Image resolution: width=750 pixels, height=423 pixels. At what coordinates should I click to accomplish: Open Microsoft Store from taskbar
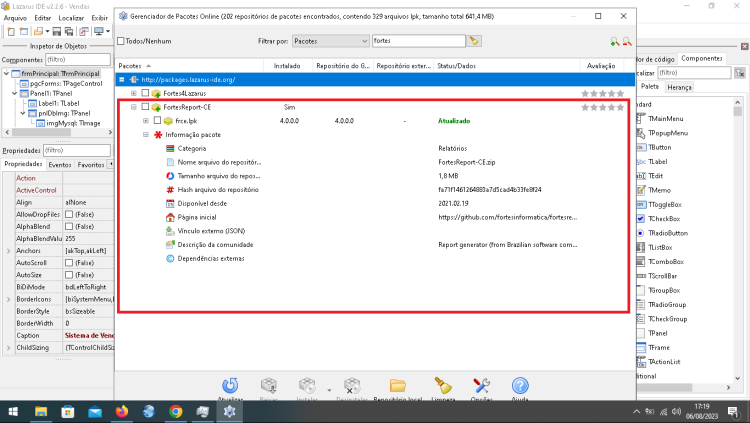pyautogui.click(x=68, y=412)
